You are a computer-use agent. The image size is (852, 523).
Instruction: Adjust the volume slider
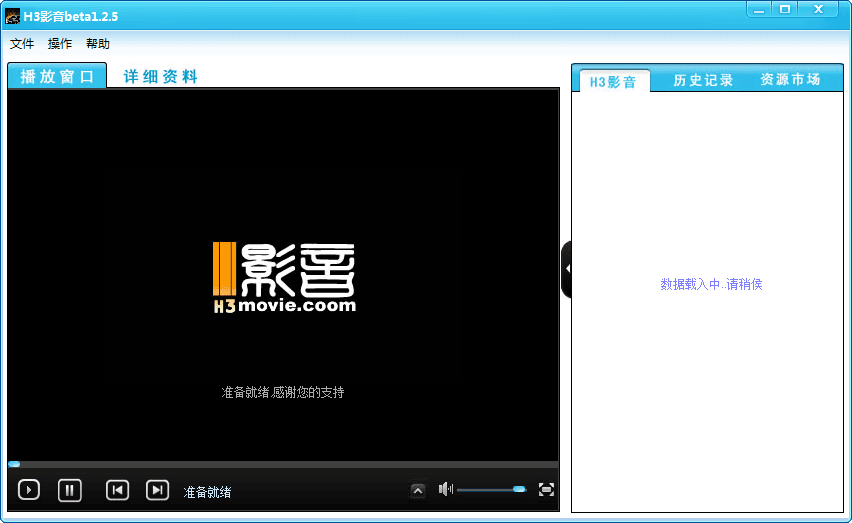(x=490, y=489)
